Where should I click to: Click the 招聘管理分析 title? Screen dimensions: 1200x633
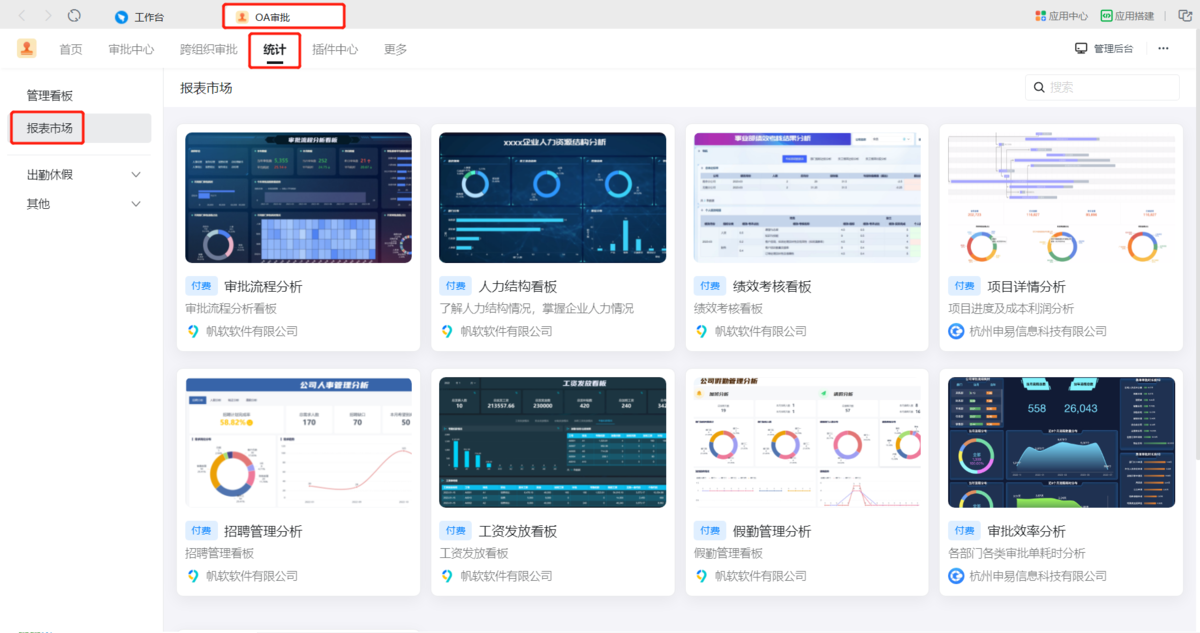(x=263, y=531)
